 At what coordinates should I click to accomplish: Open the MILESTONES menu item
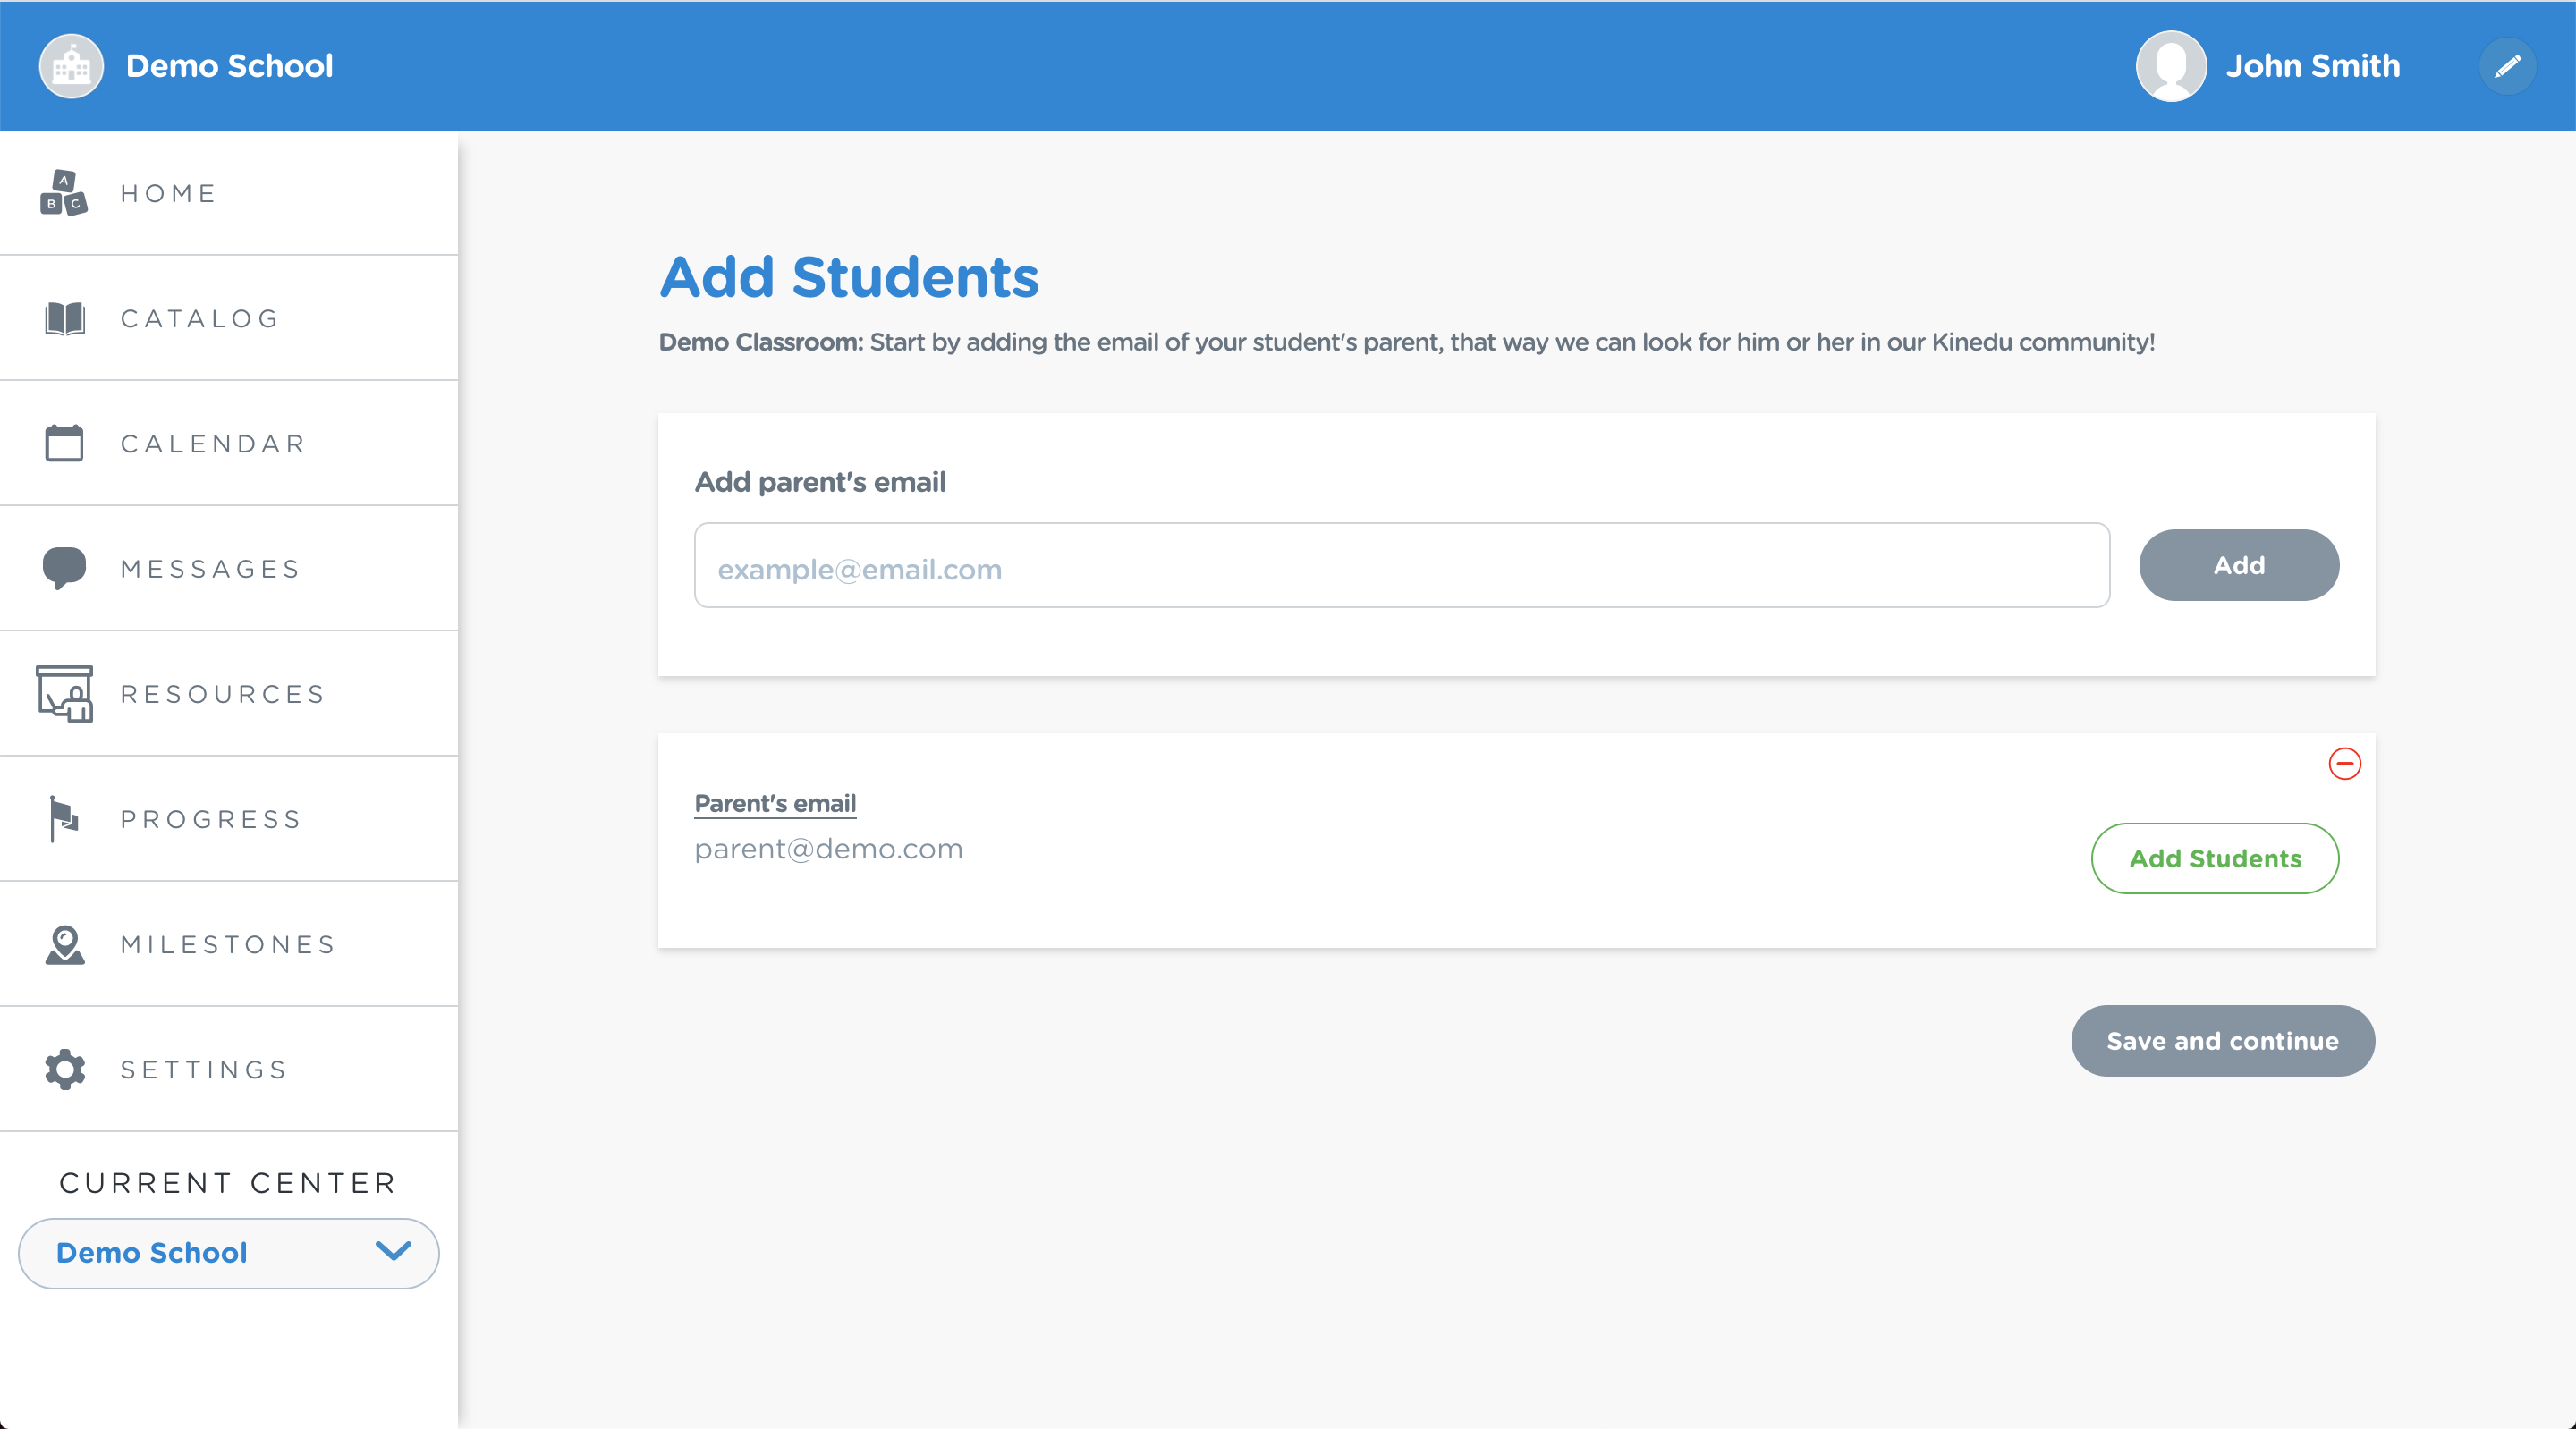click(x=229, y=944)
